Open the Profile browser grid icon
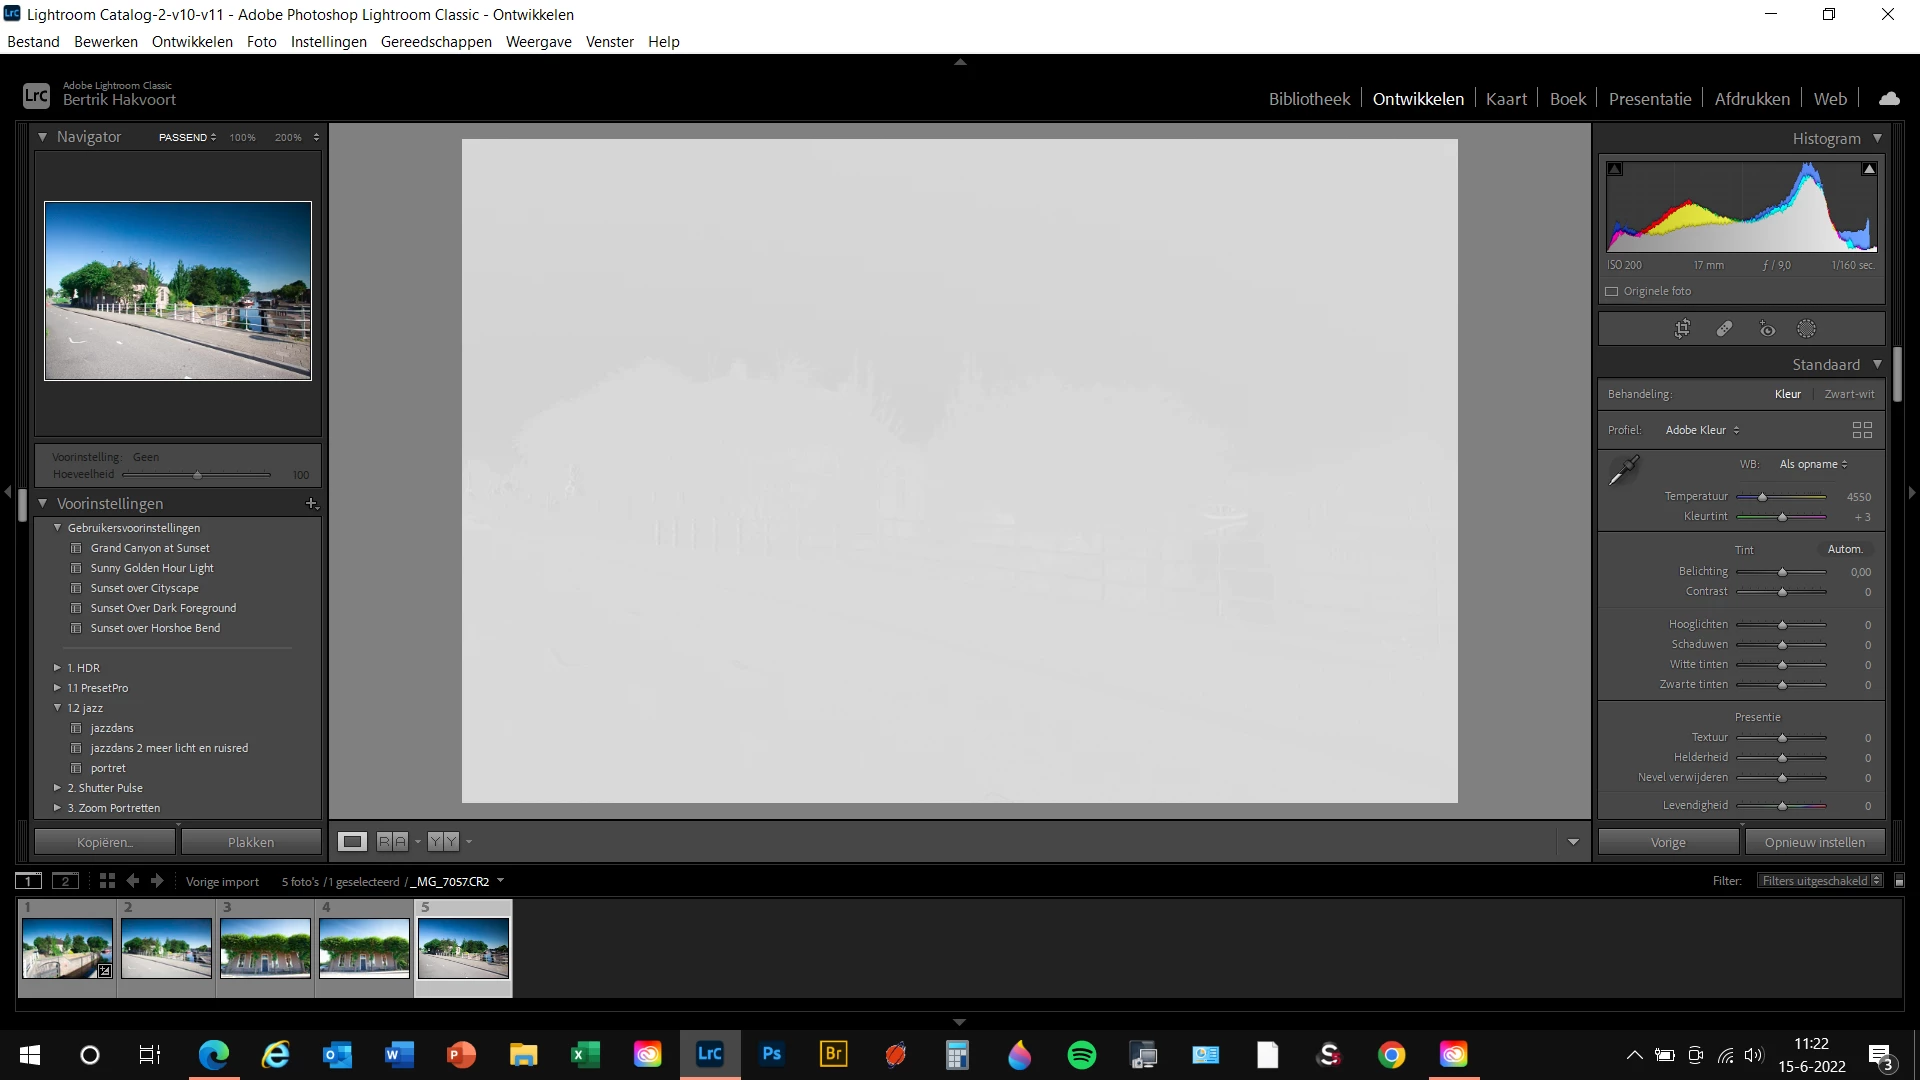 pyautogui.click(x=1861, y=430)
